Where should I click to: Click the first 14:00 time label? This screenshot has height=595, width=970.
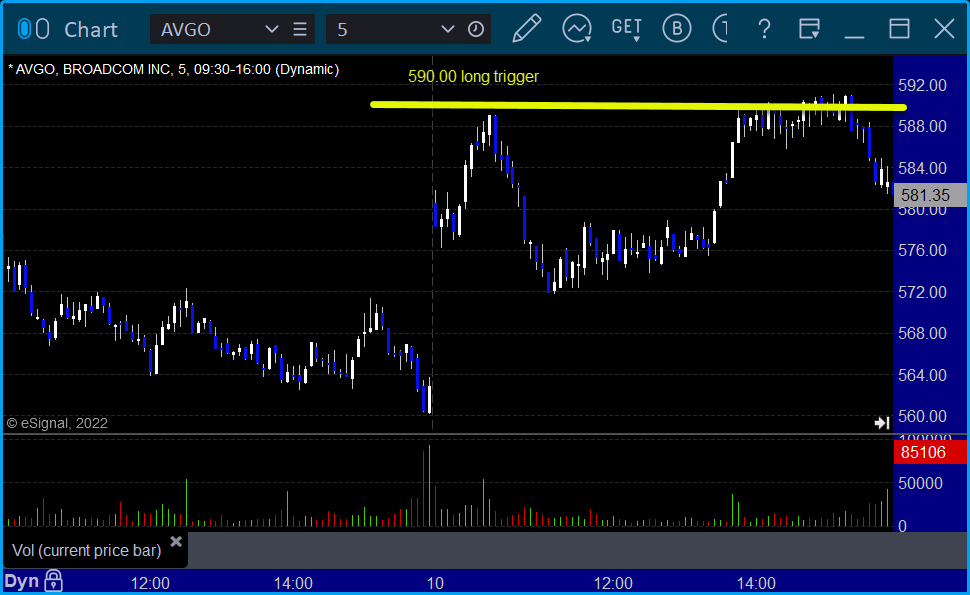(293, 583)
